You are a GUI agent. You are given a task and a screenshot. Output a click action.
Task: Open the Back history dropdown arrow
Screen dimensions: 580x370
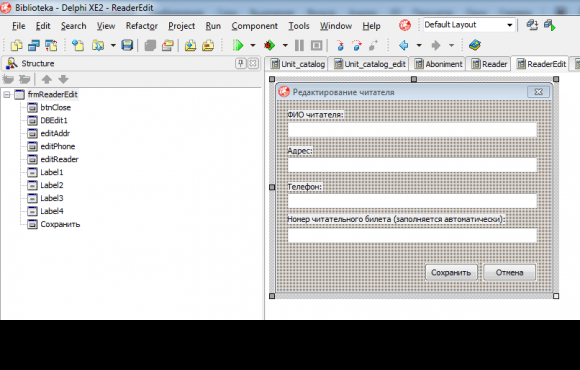click(x=419, y=46)
